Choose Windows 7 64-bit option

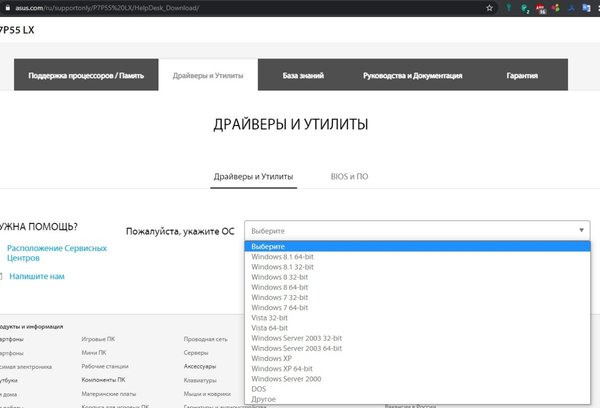(x=417, y=307)
